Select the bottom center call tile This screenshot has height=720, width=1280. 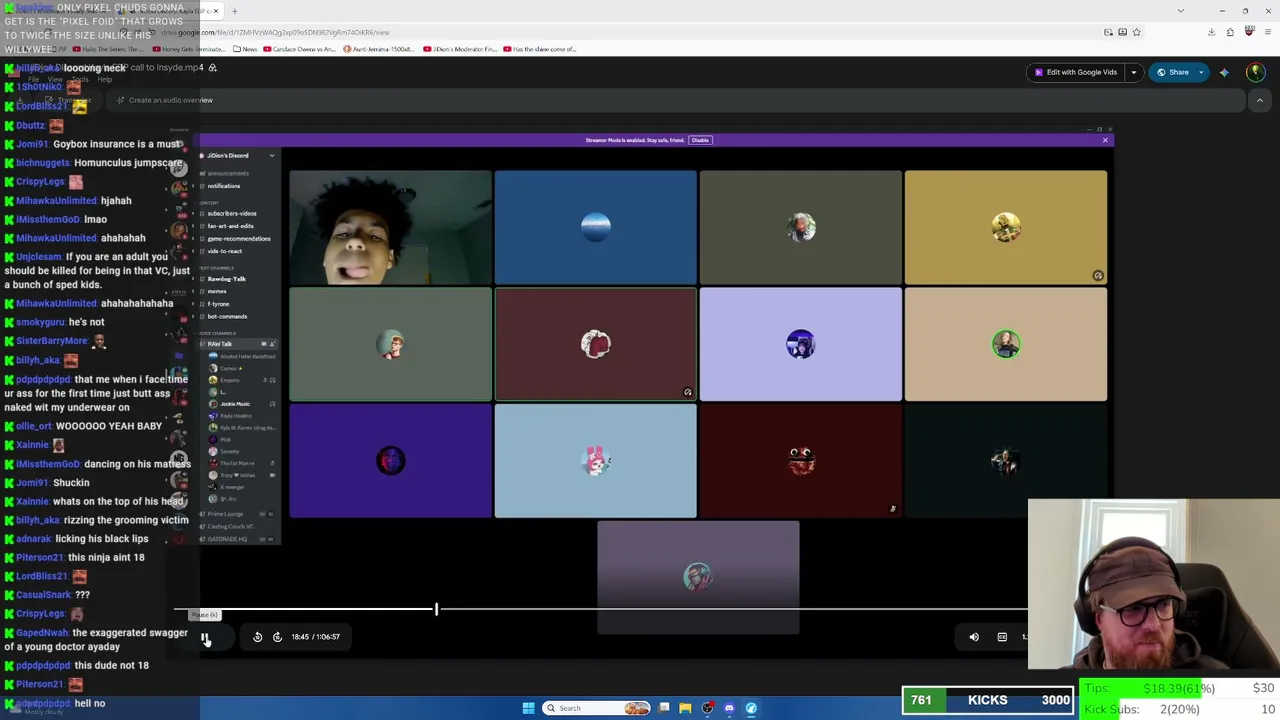coord(698,577)
